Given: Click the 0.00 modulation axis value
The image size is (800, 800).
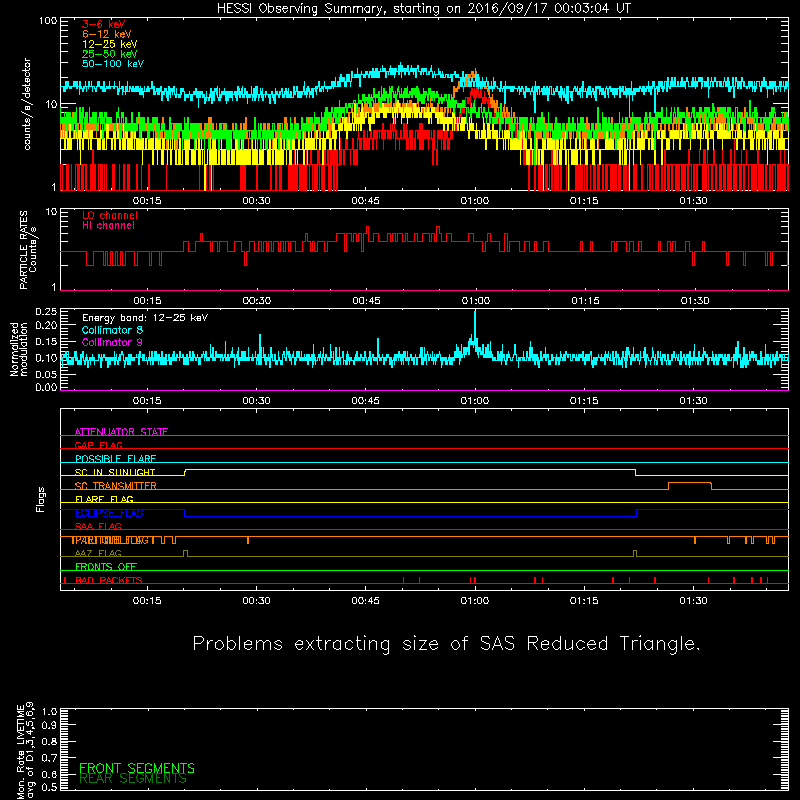Looking at the screenshot, I should pos(46,388).
